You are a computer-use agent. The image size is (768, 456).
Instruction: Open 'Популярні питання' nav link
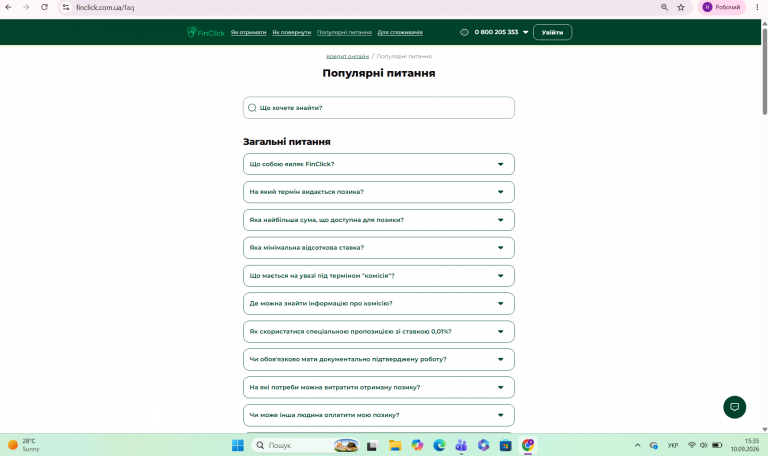(344, 32)
